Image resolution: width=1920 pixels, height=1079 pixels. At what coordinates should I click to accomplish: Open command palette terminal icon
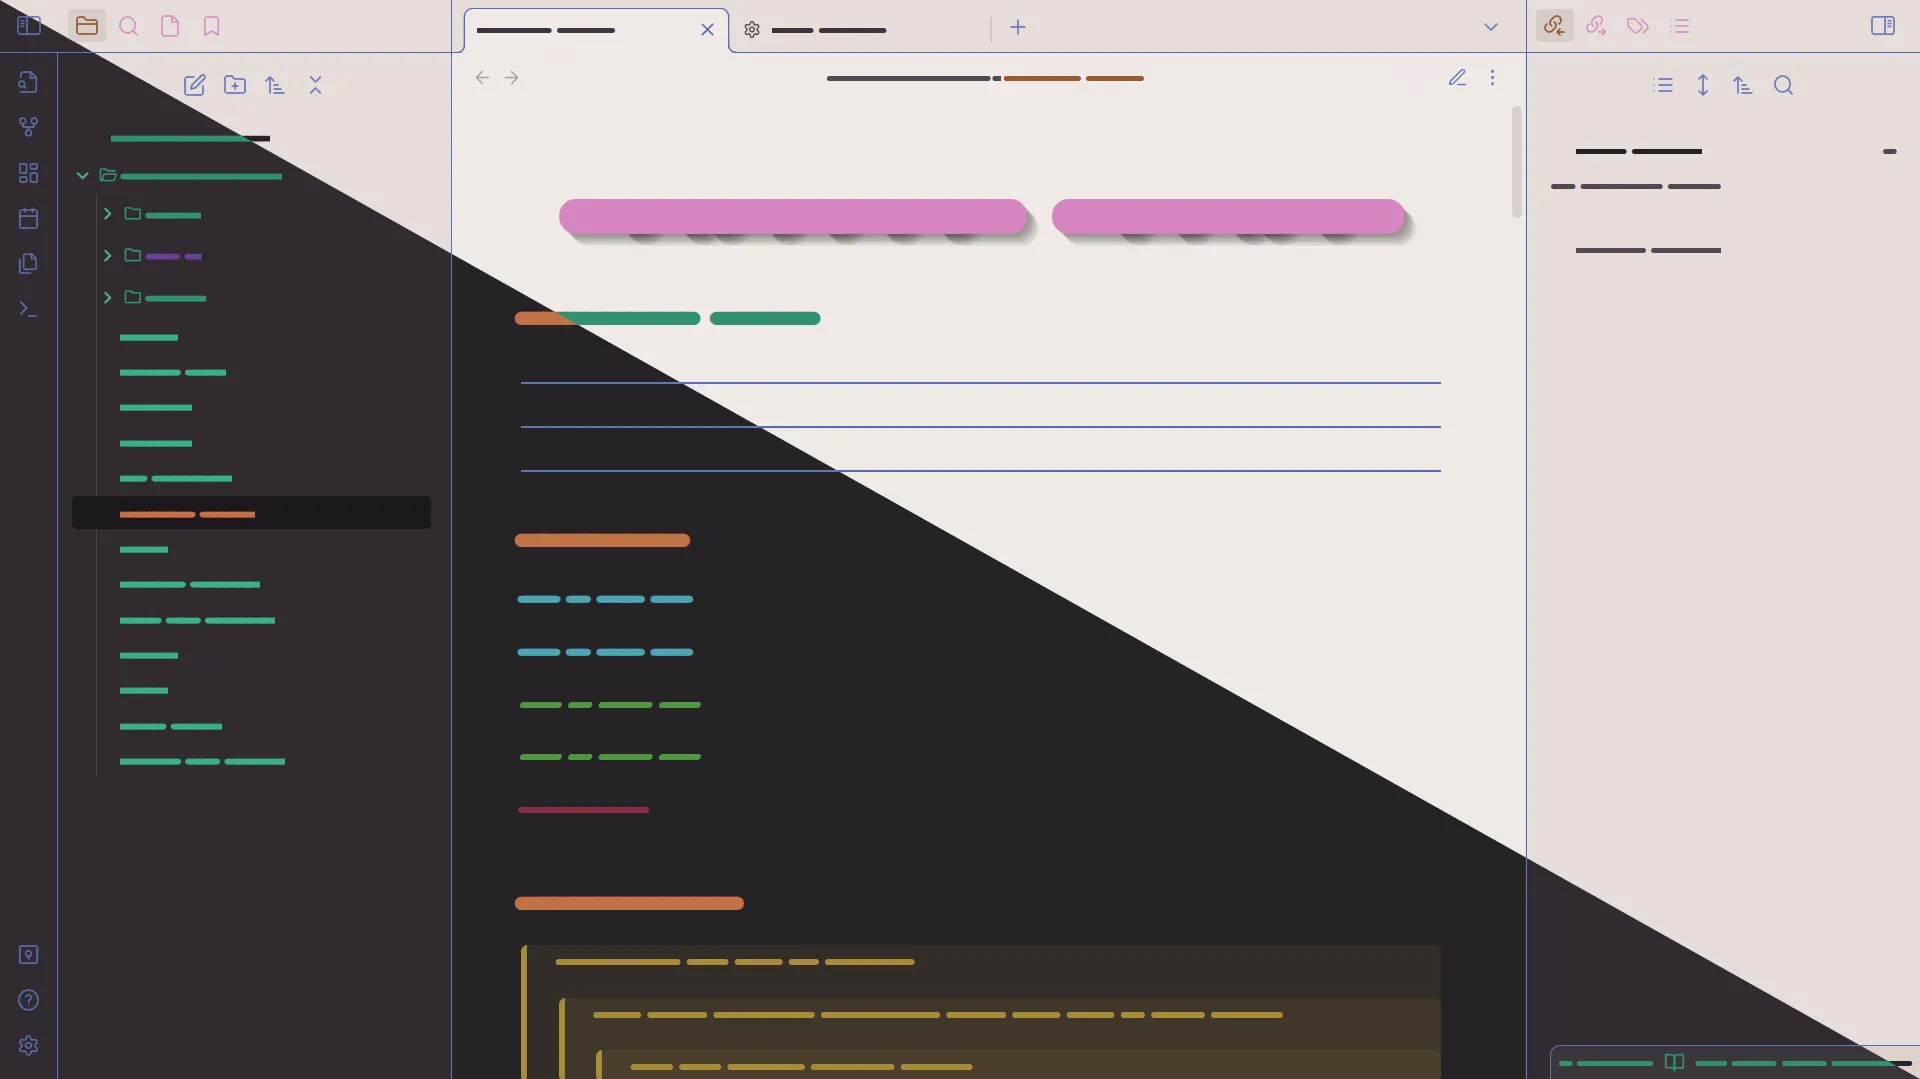tap(29, 309)
